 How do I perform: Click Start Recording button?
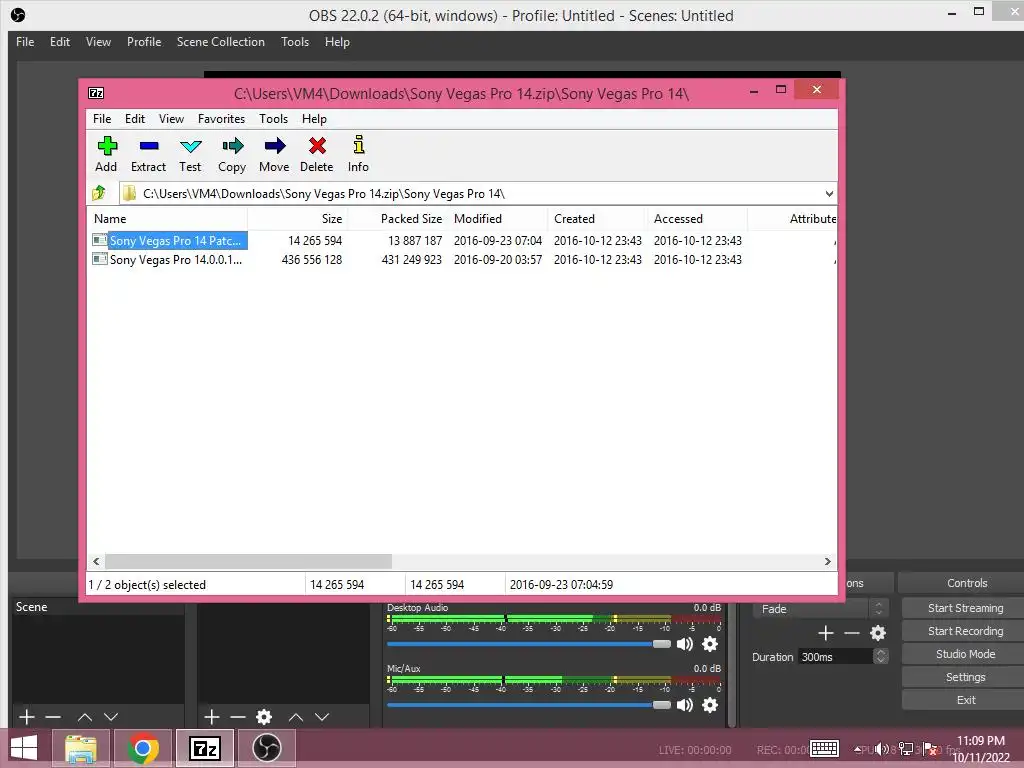[x=965, y=631]
